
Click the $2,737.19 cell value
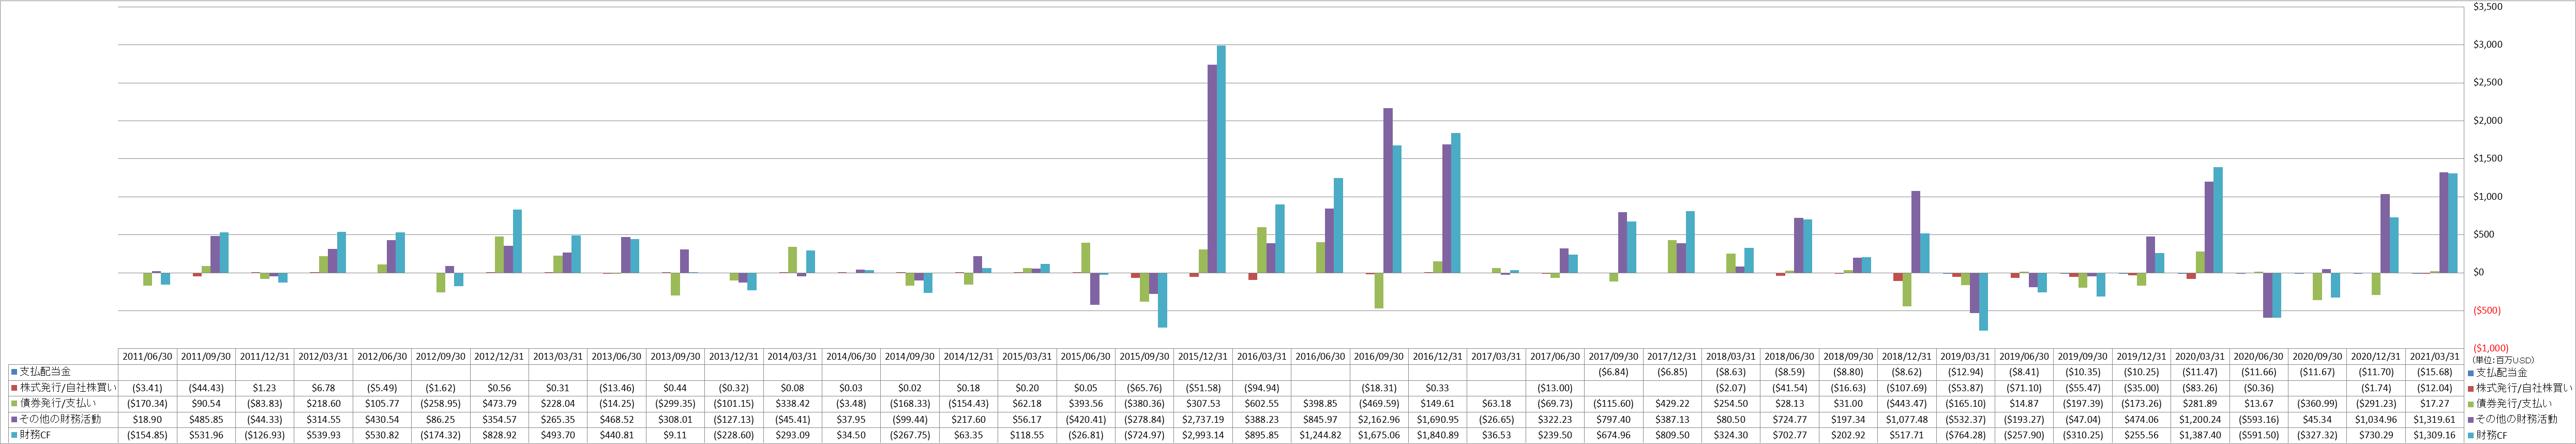(x=1202, y=420)
